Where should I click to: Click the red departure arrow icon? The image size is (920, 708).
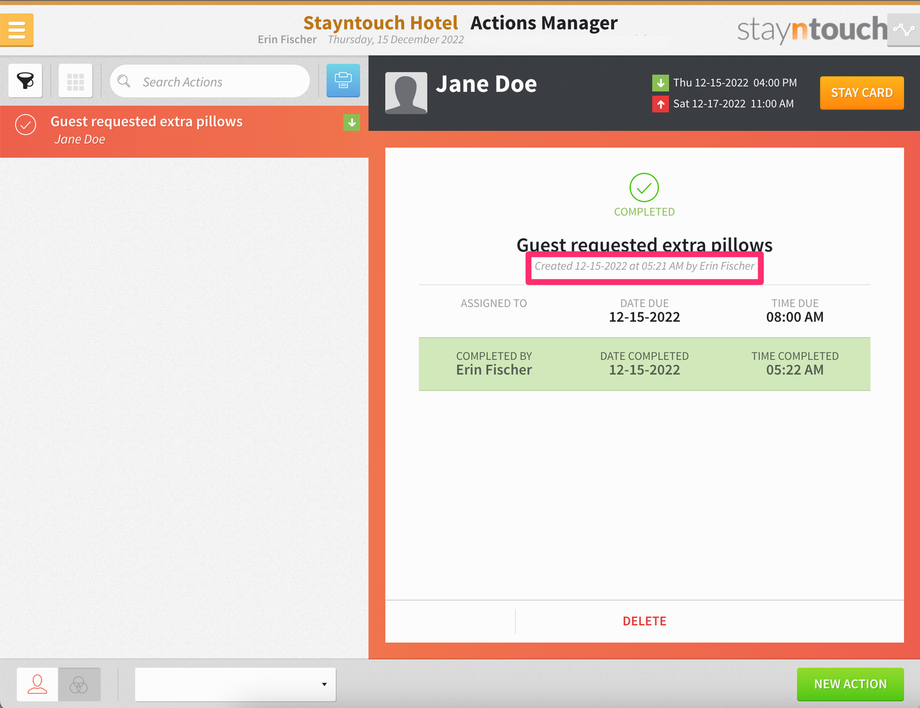coord(660,104)
